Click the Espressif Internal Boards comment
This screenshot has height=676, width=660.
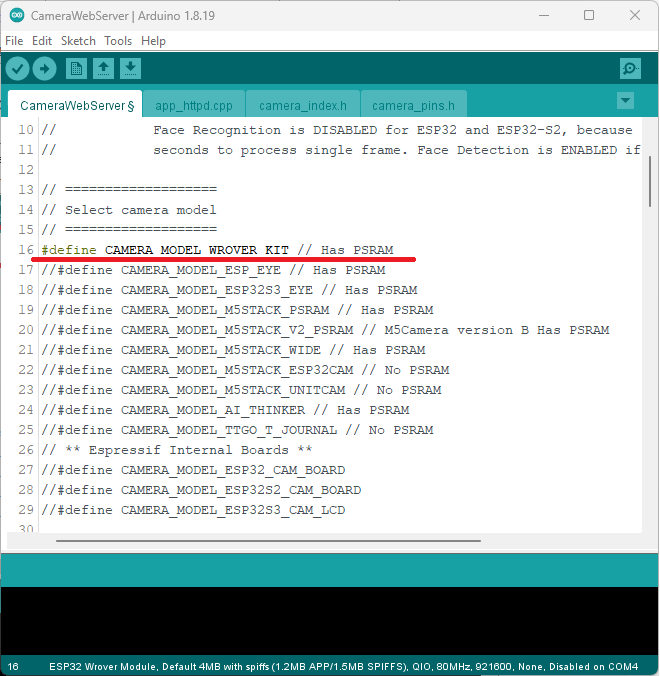(x=177, y=450)
